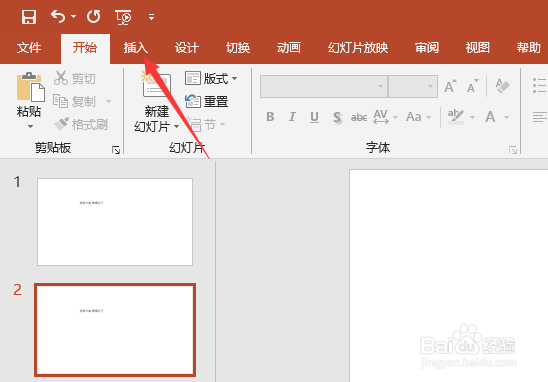Click the text highlight color icon
Viewport: 548px width, 382px height.
point(456,117)
